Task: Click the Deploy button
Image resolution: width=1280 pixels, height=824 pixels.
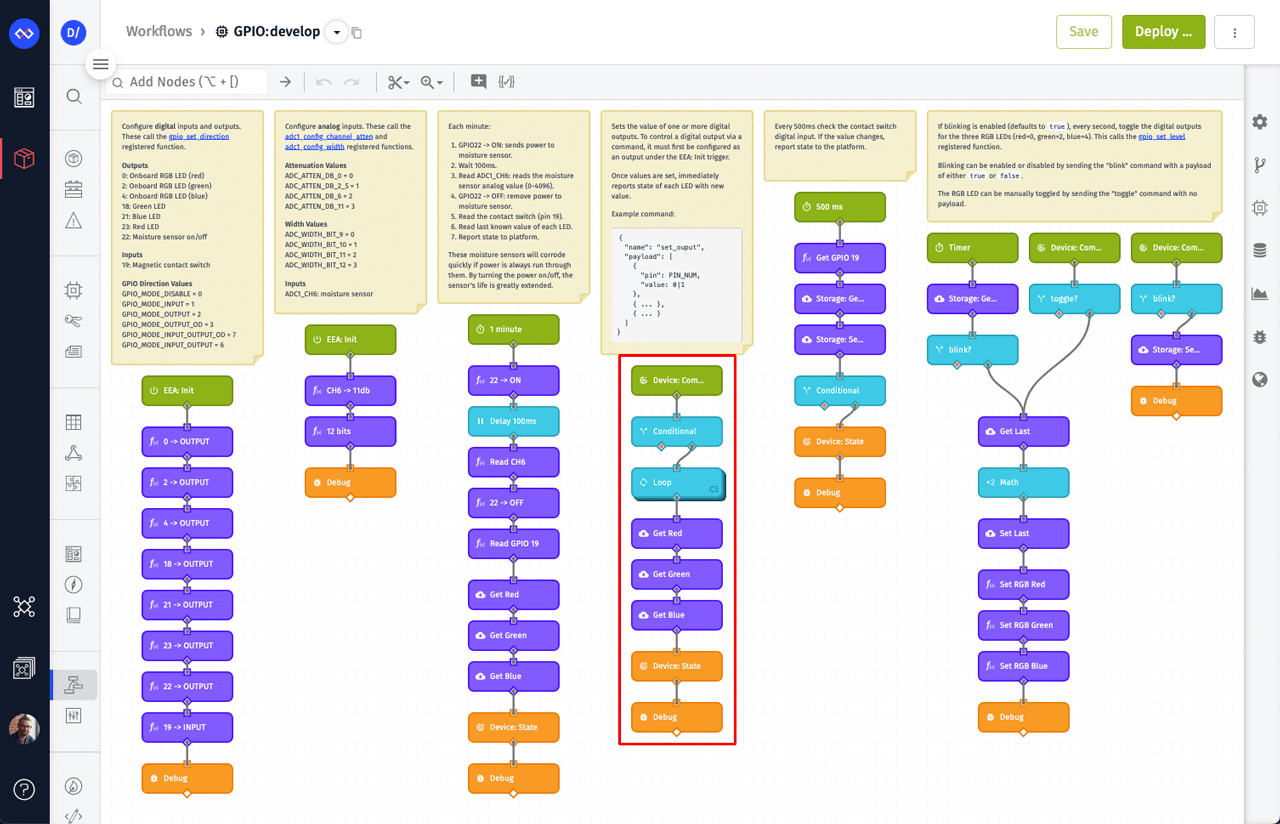Action: click(x=1163, y=32)
